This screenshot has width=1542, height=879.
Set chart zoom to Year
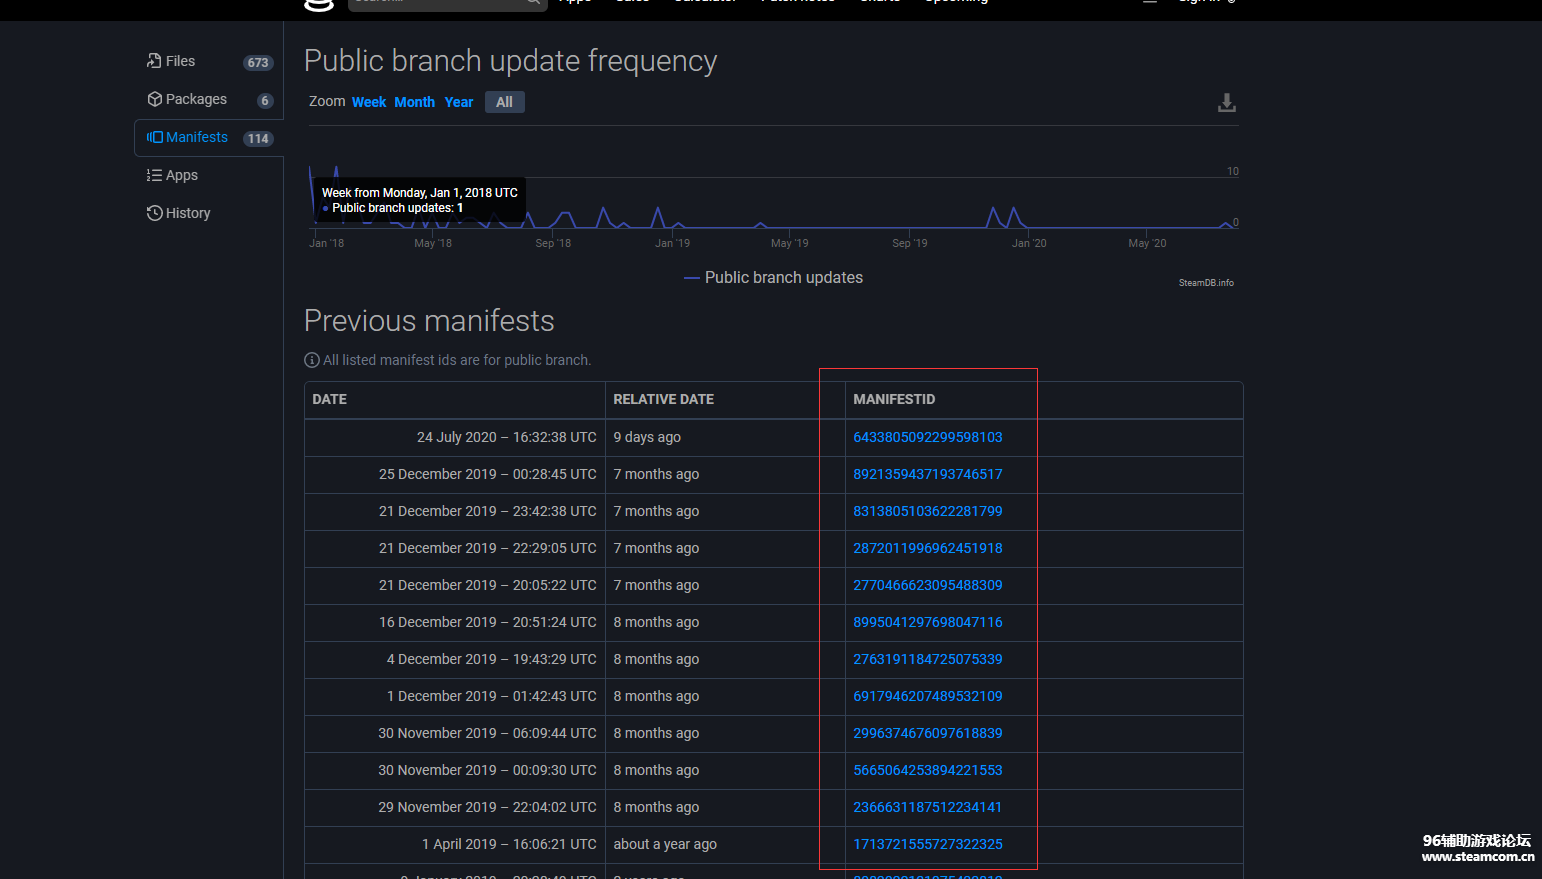pos(459,102)
